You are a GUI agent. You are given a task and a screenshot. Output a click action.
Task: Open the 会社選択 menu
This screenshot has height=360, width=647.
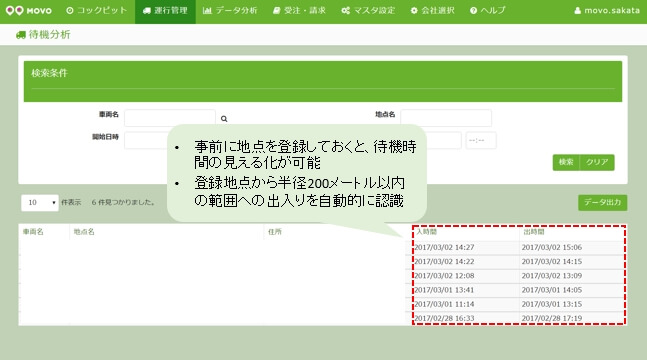click(x=432, y=10)
